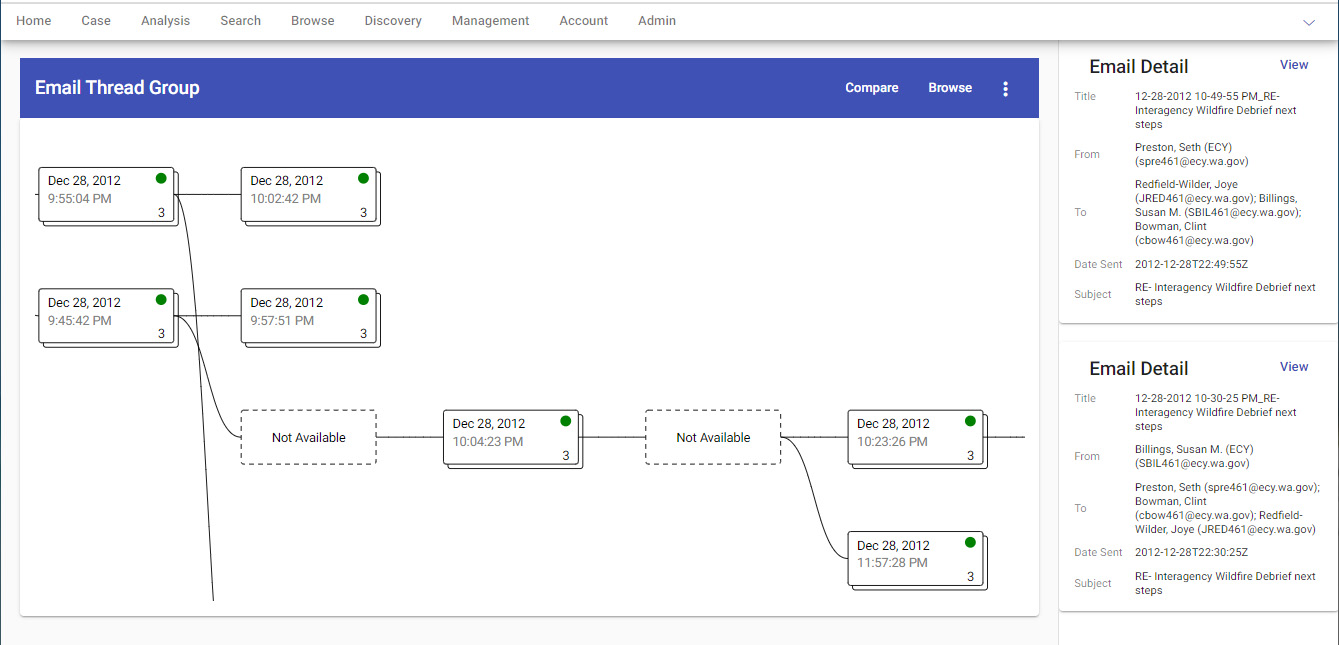
Task: Click the green status dot on the 9:55:04 PM node
Action: coord(161,178)
